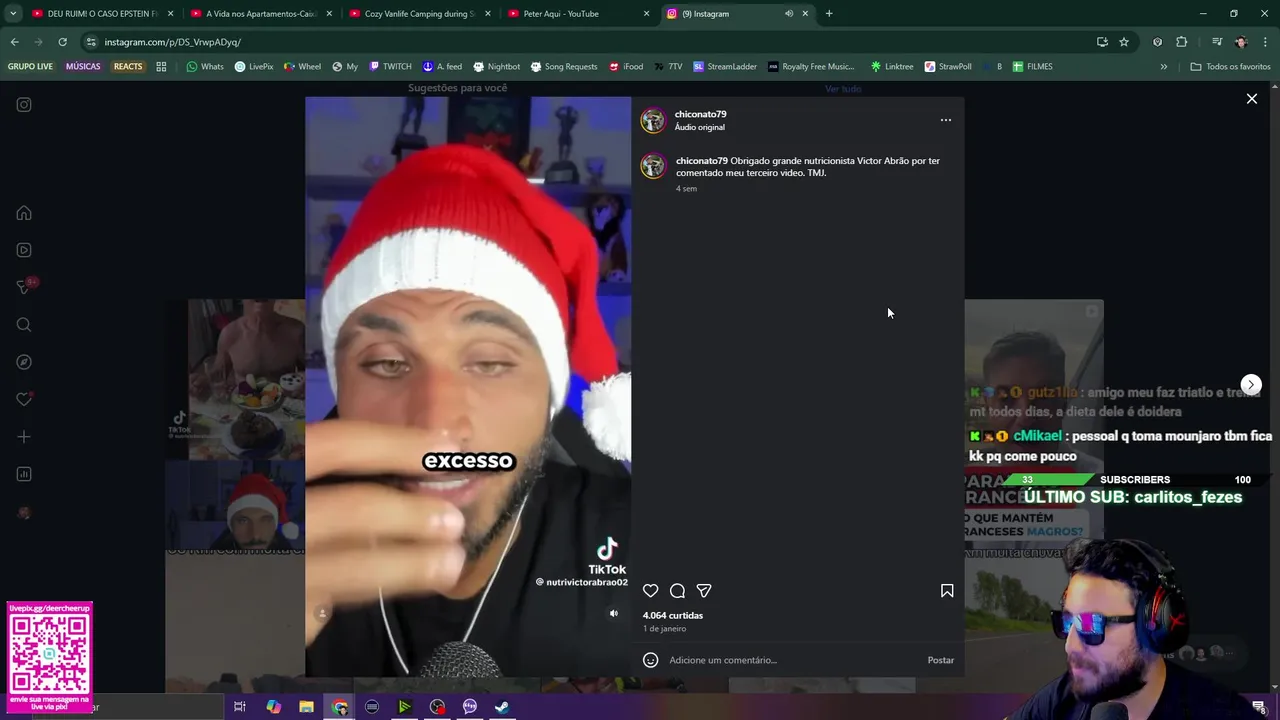Click the Postar button
The width and height of the screenshot is (1280, 720).
(x=940, y=660)
